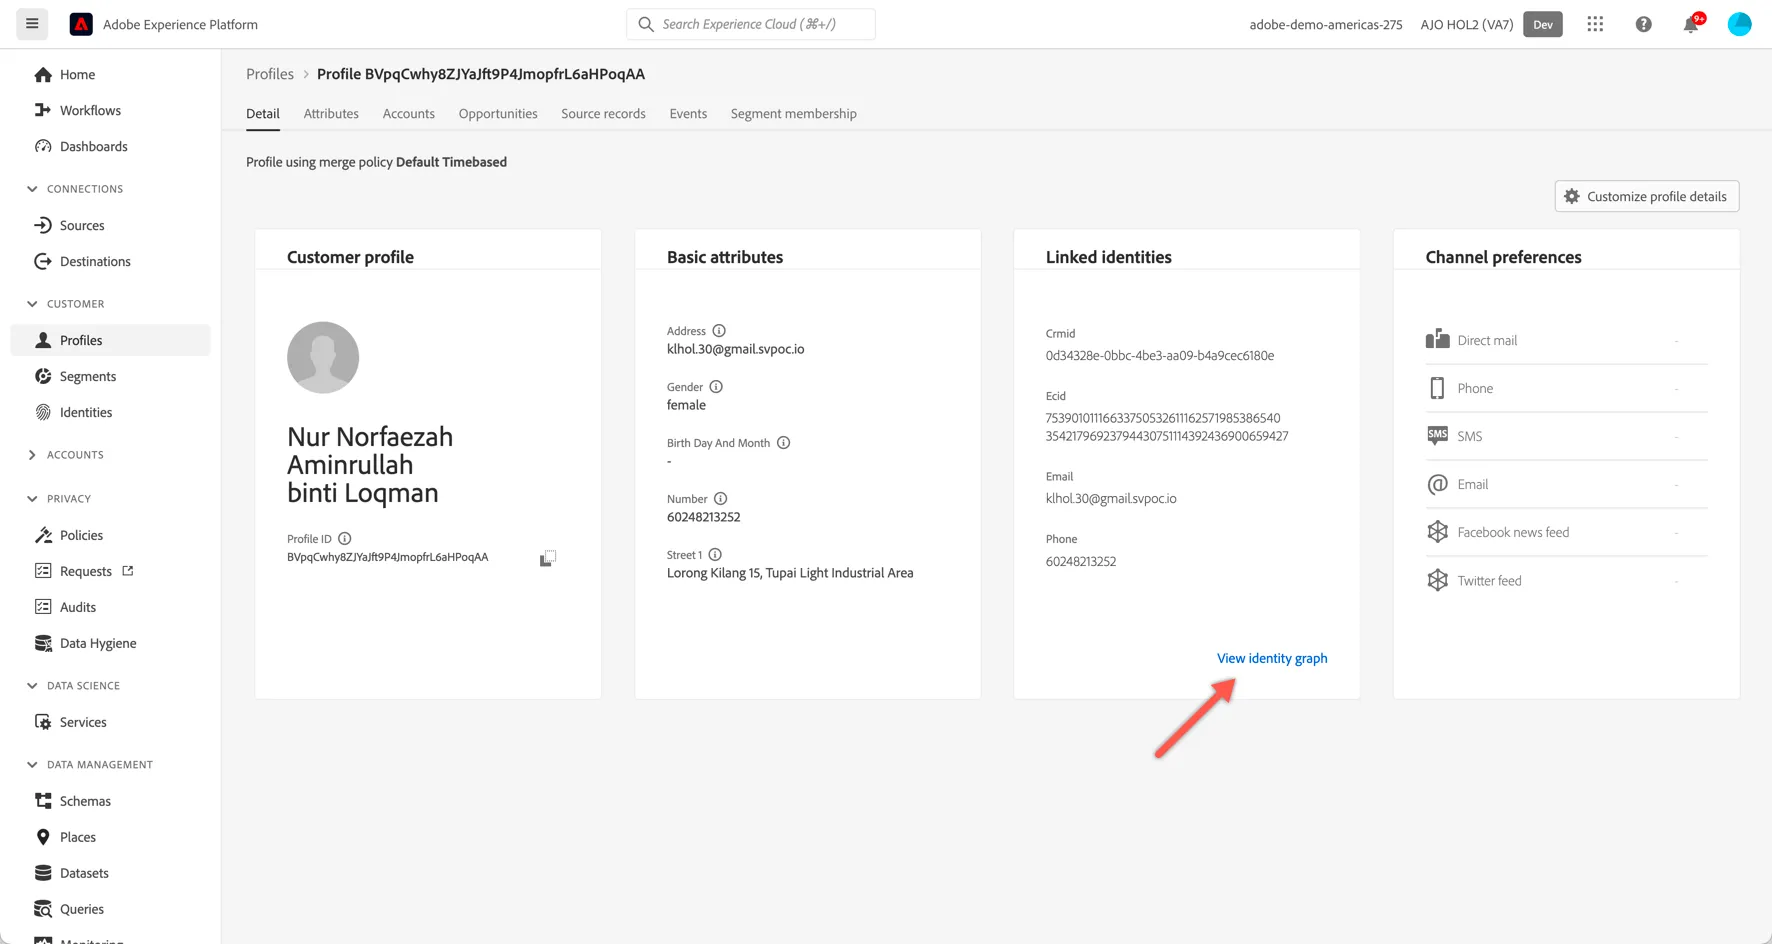Show info icon next to Gender

(x=716, y=387)
